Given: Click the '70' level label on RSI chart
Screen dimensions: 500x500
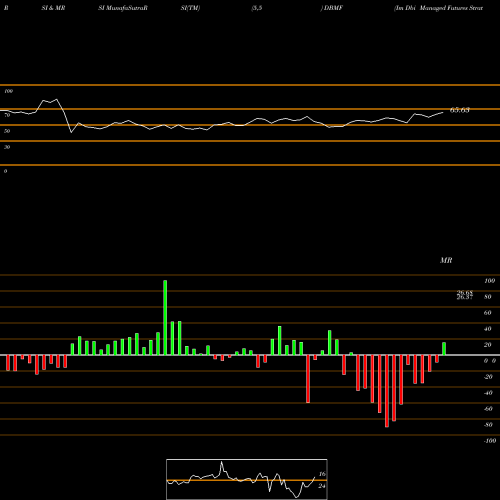Looking at the screenshot, I should coord(7,115).
